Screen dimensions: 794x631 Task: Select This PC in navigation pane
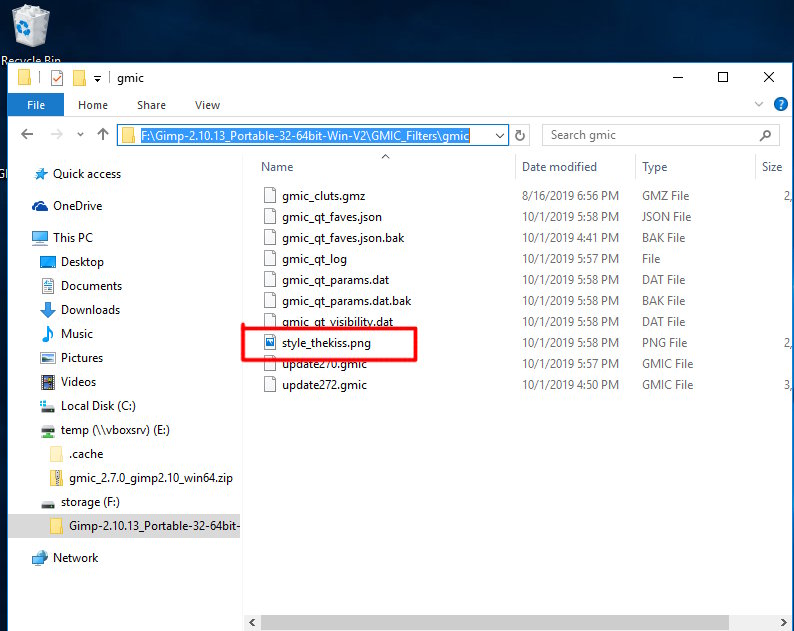[72, 238]
